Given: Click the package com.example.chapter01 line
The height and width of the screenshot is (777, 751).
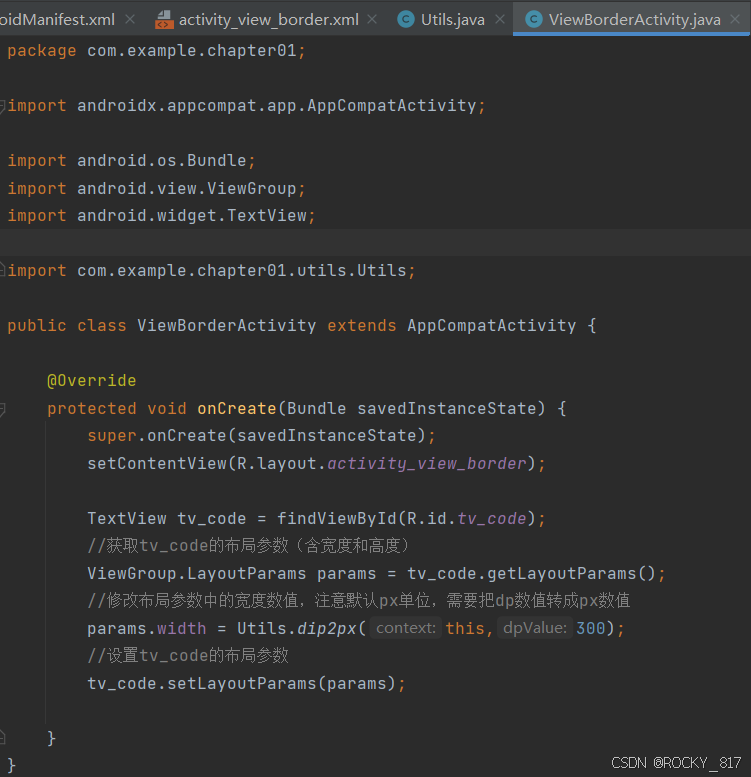Looking at the screenshot, I should 157,51.
